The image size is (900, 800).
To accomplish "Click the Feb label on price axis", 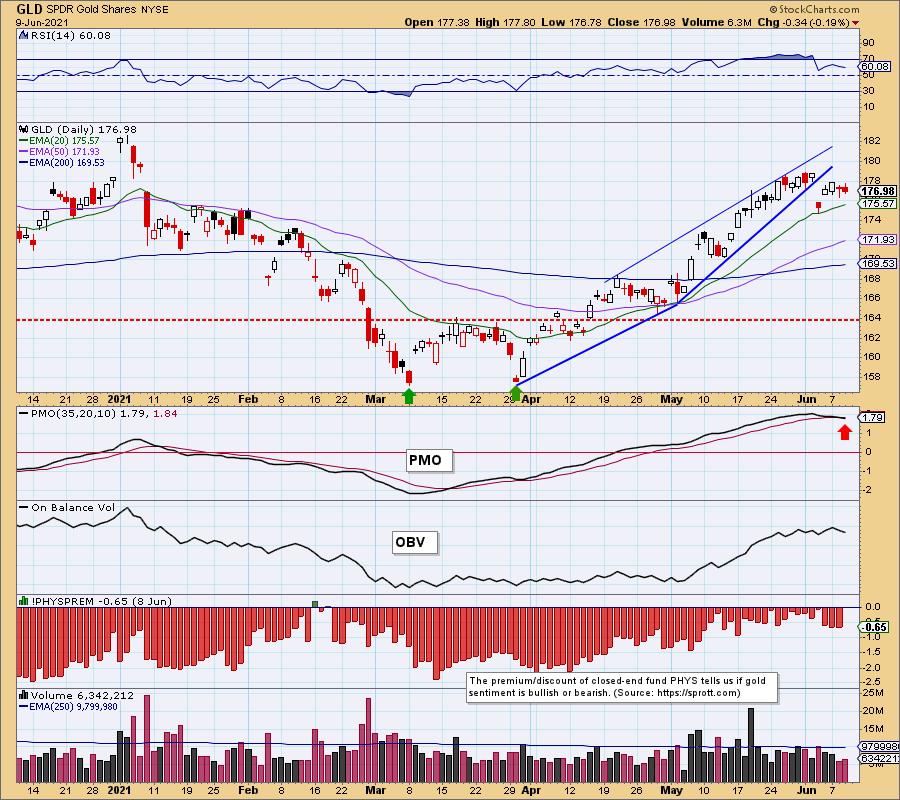I will click(247, 399).
